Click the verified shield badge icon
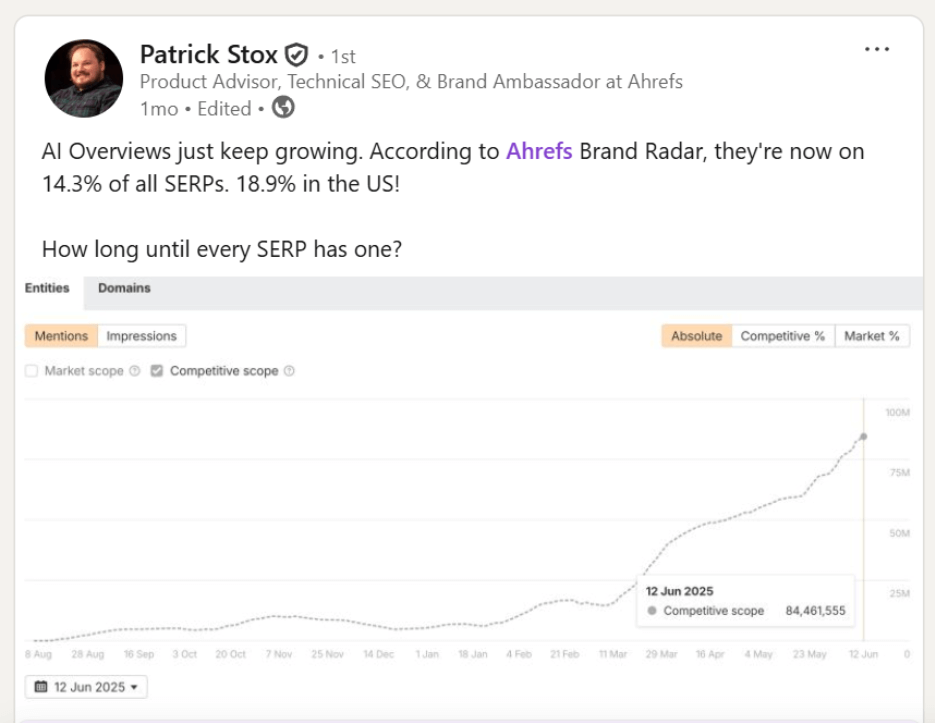Screen dimensions: 935x723 tap(296, 55)
